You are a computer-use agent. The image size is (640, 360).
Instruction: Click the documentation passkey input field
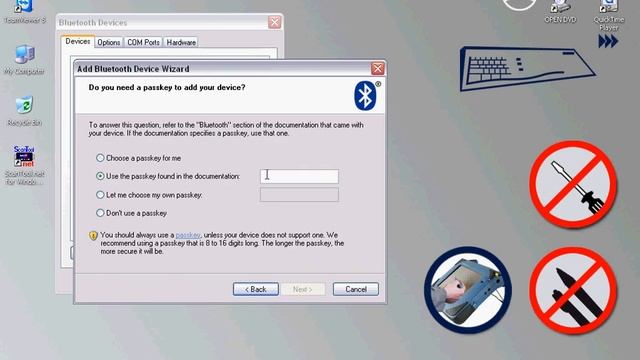[x=299, y=176]
